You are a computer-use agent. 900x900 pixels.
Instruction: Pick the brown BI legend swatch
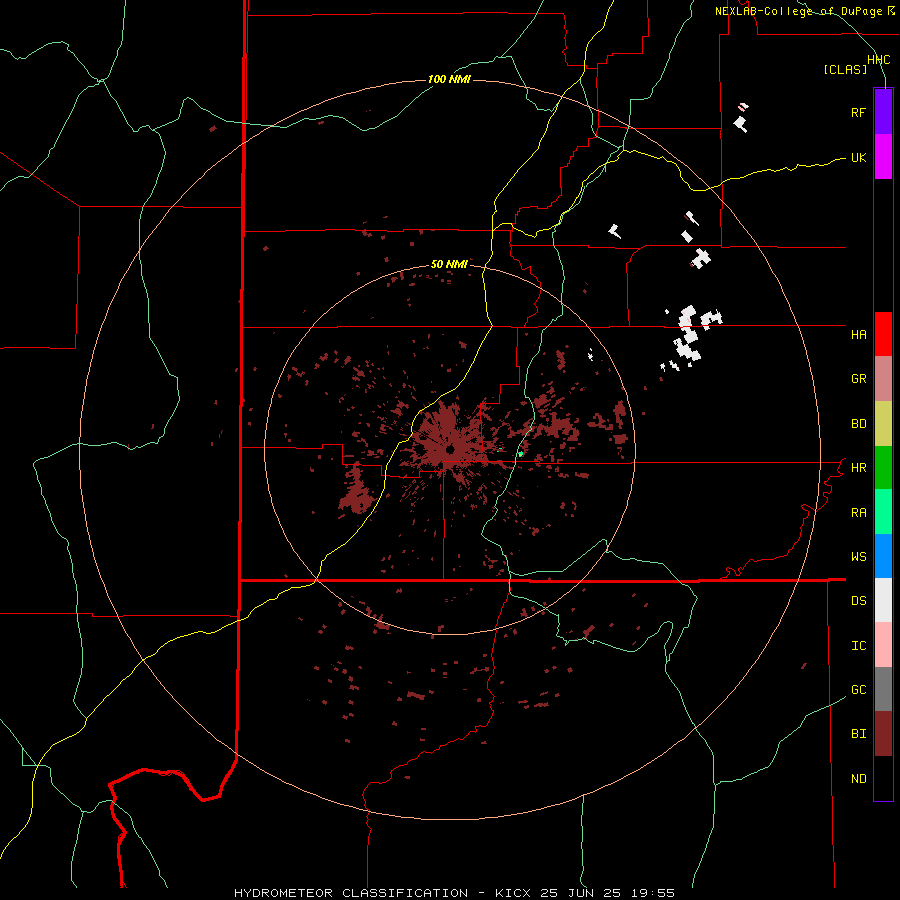883,734
